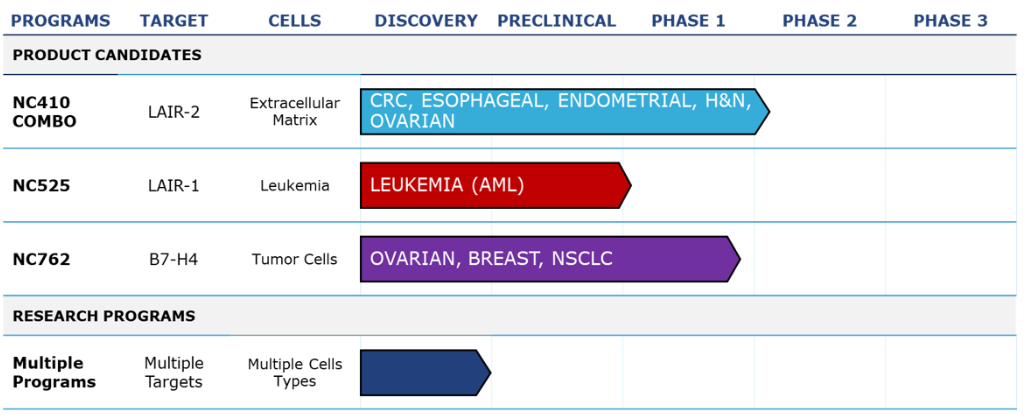Click the blue CRC, ESOPHAGEAL progress bar
Viewport: 1026px width, 415px height.
point(565,111)
